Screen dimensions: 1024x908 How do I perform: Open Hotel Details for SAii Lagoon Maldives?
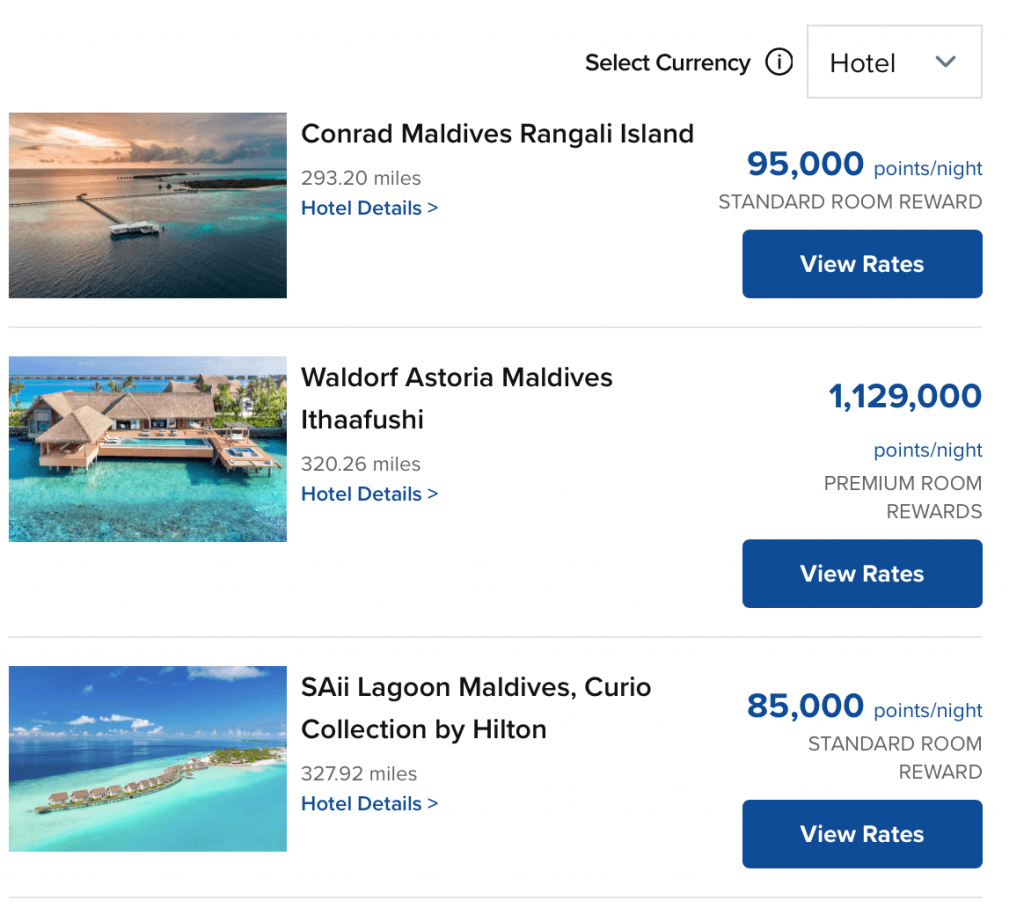point(369,803)
